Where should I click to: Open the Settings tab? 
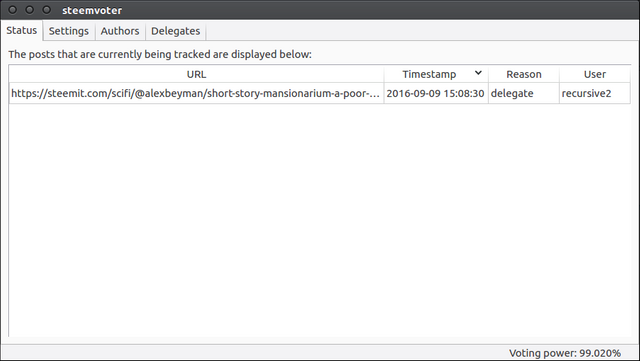pos(69,31)
